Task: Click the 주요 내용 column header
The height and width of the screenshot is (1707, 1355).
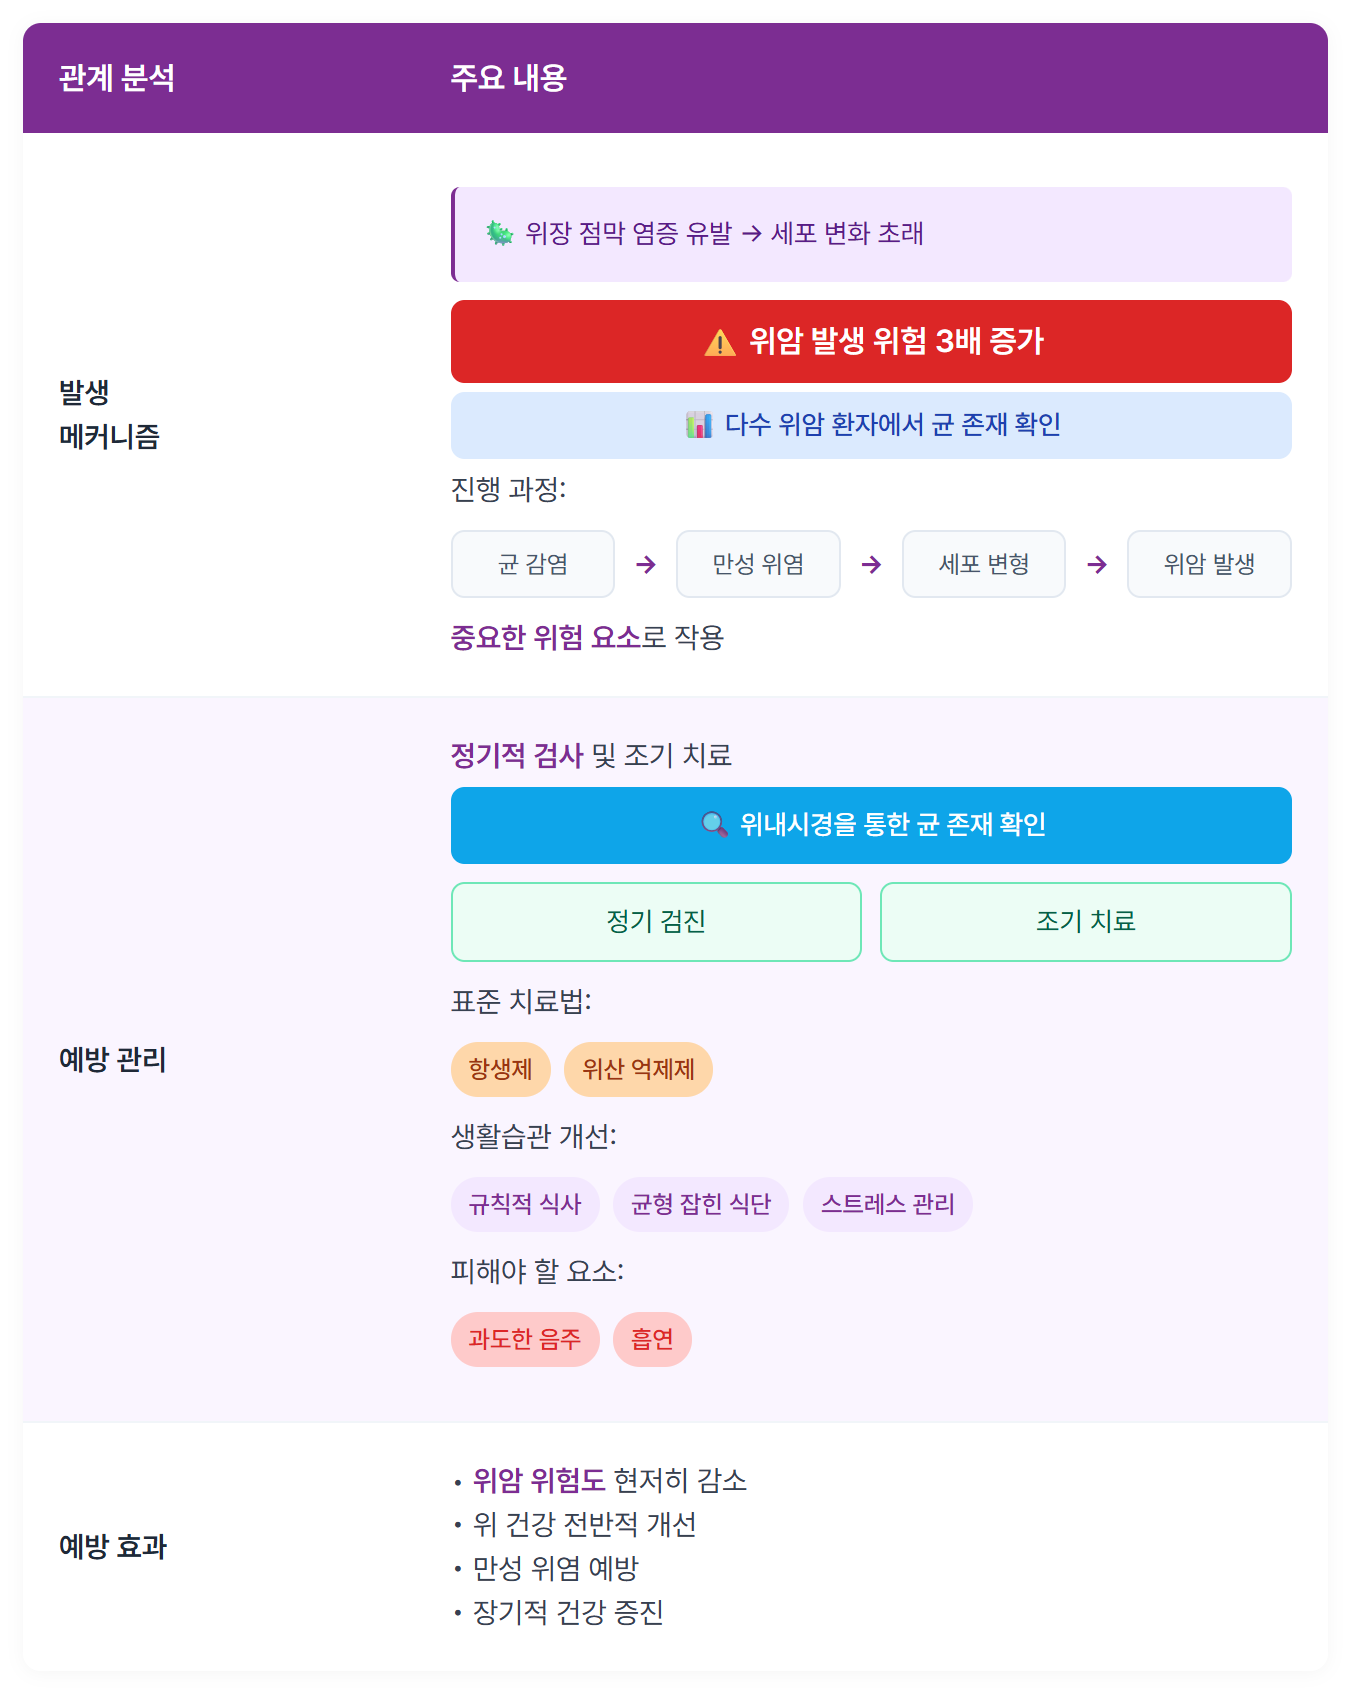Action: [x=509, y=78]
